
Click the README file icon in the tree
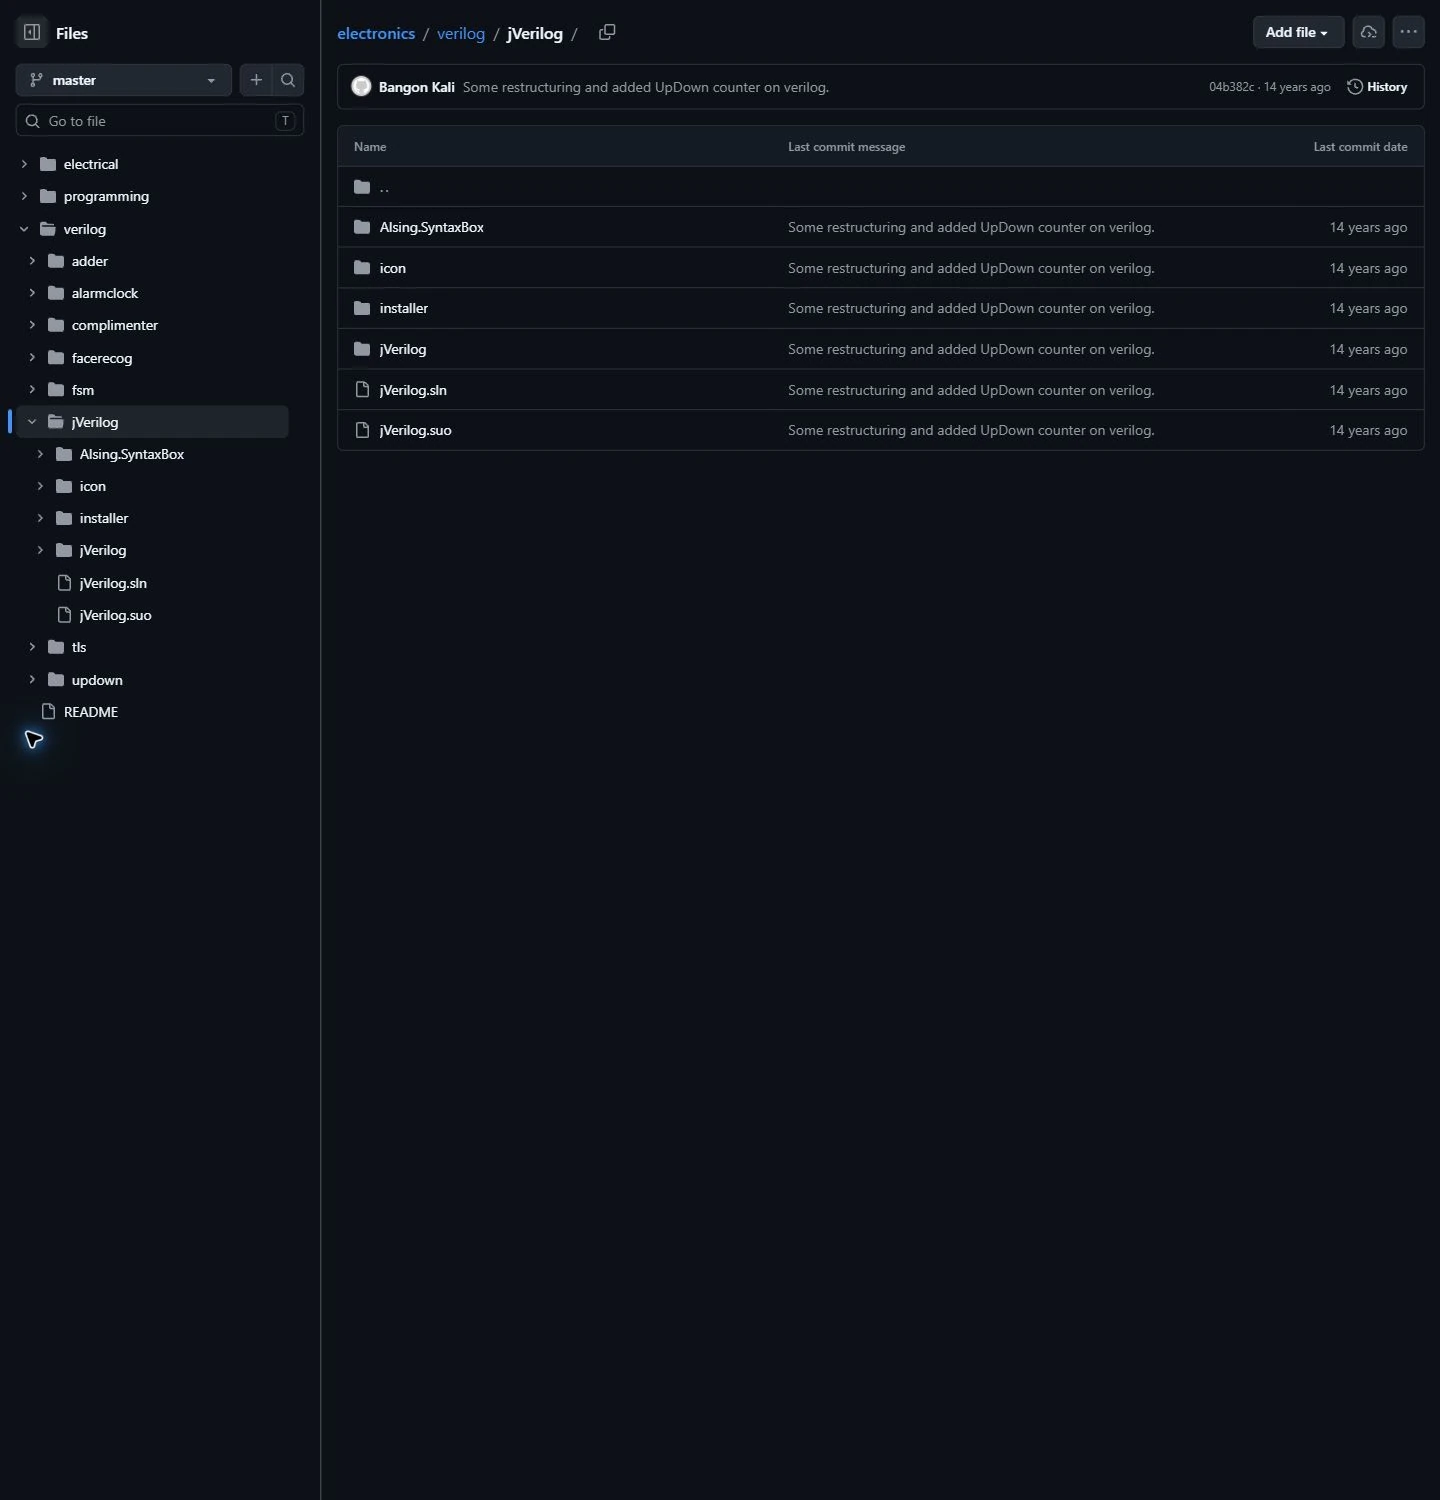(48, 711)
